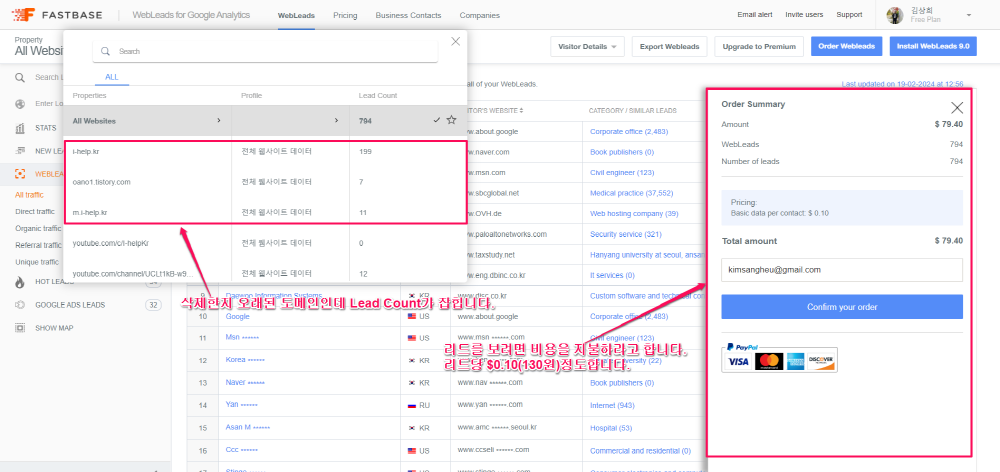Image resolution: width=1000 pixels, height=472 pixels.
Task: Go to Business Contacts tab
Action: (x=408, y=15)
